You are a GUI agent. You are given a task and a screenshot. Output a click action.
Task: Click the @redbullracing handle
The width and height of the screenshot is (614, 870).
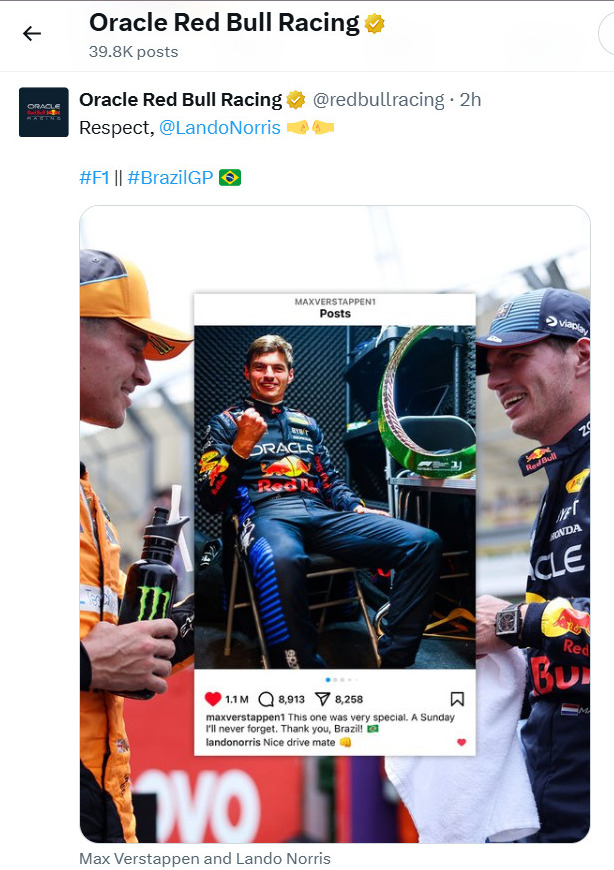[x=378, y=99]
